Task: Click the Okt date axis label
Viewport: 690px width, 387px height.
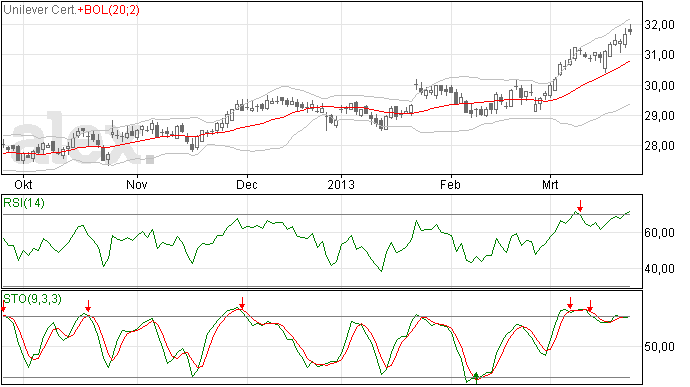Action: (23, 184)
